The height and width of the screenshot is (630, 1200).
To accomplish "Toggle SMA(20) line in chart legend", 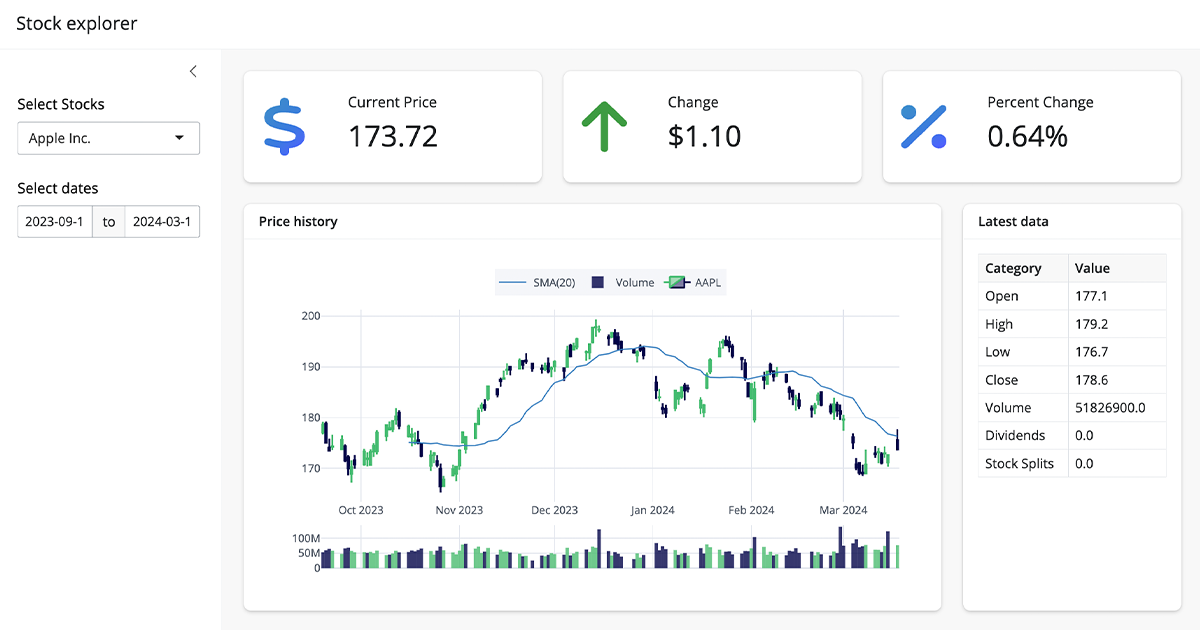I will 538,283.
